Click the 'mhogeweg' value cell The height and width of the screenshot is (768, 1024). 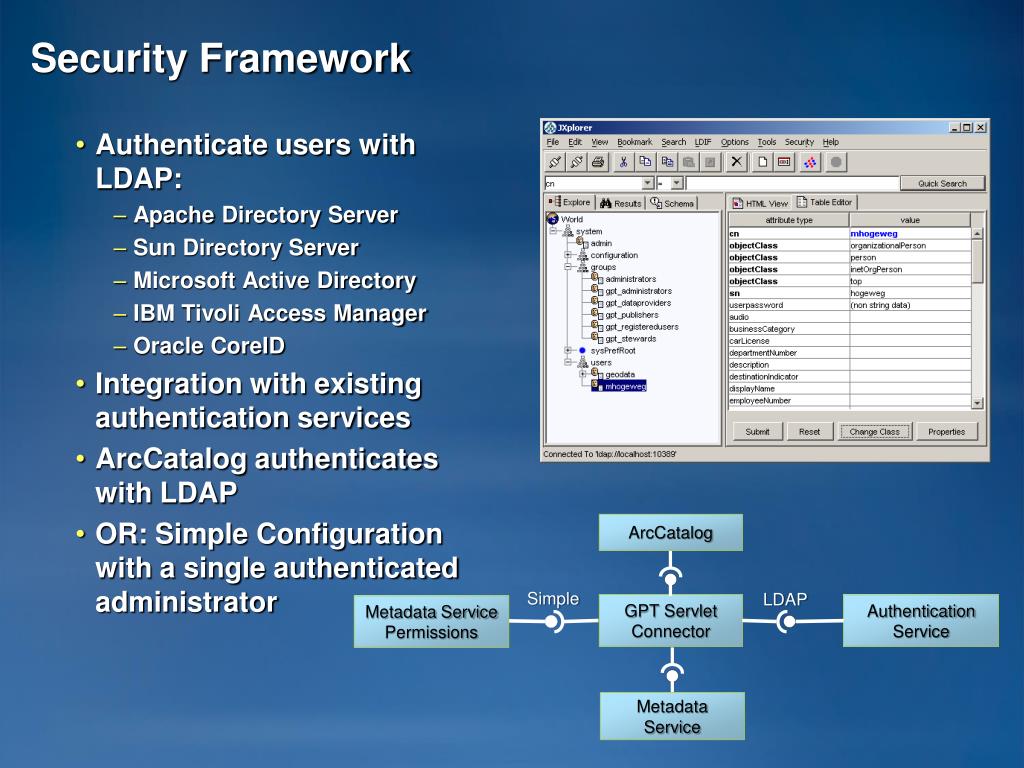point(910,233)
